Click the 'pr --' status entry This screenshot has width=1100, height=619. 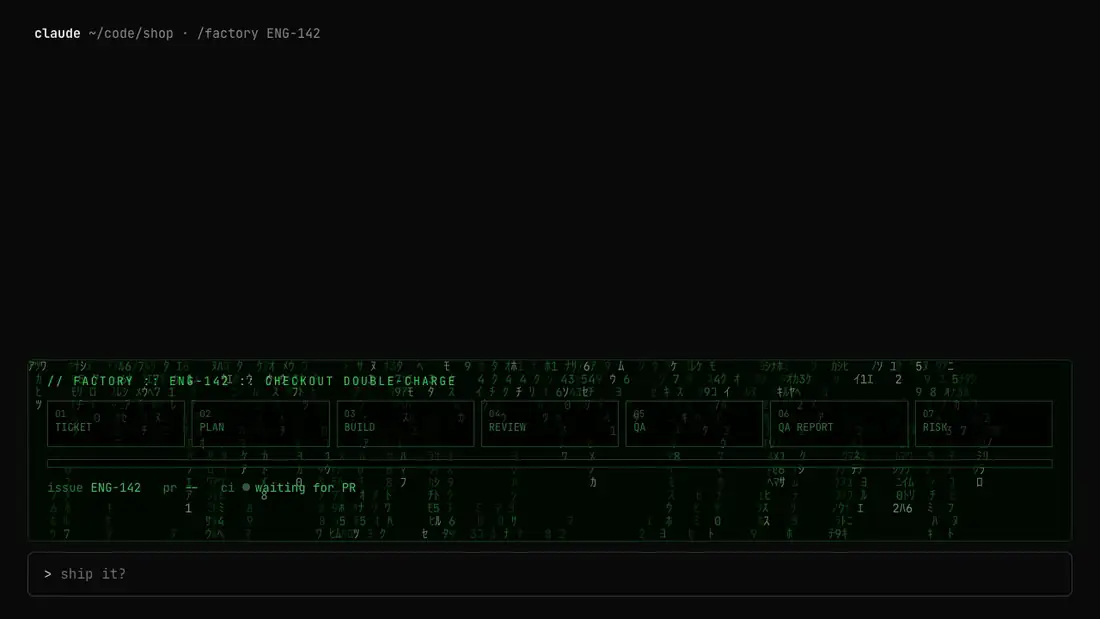pyautogui.click(x=180, y=488)
